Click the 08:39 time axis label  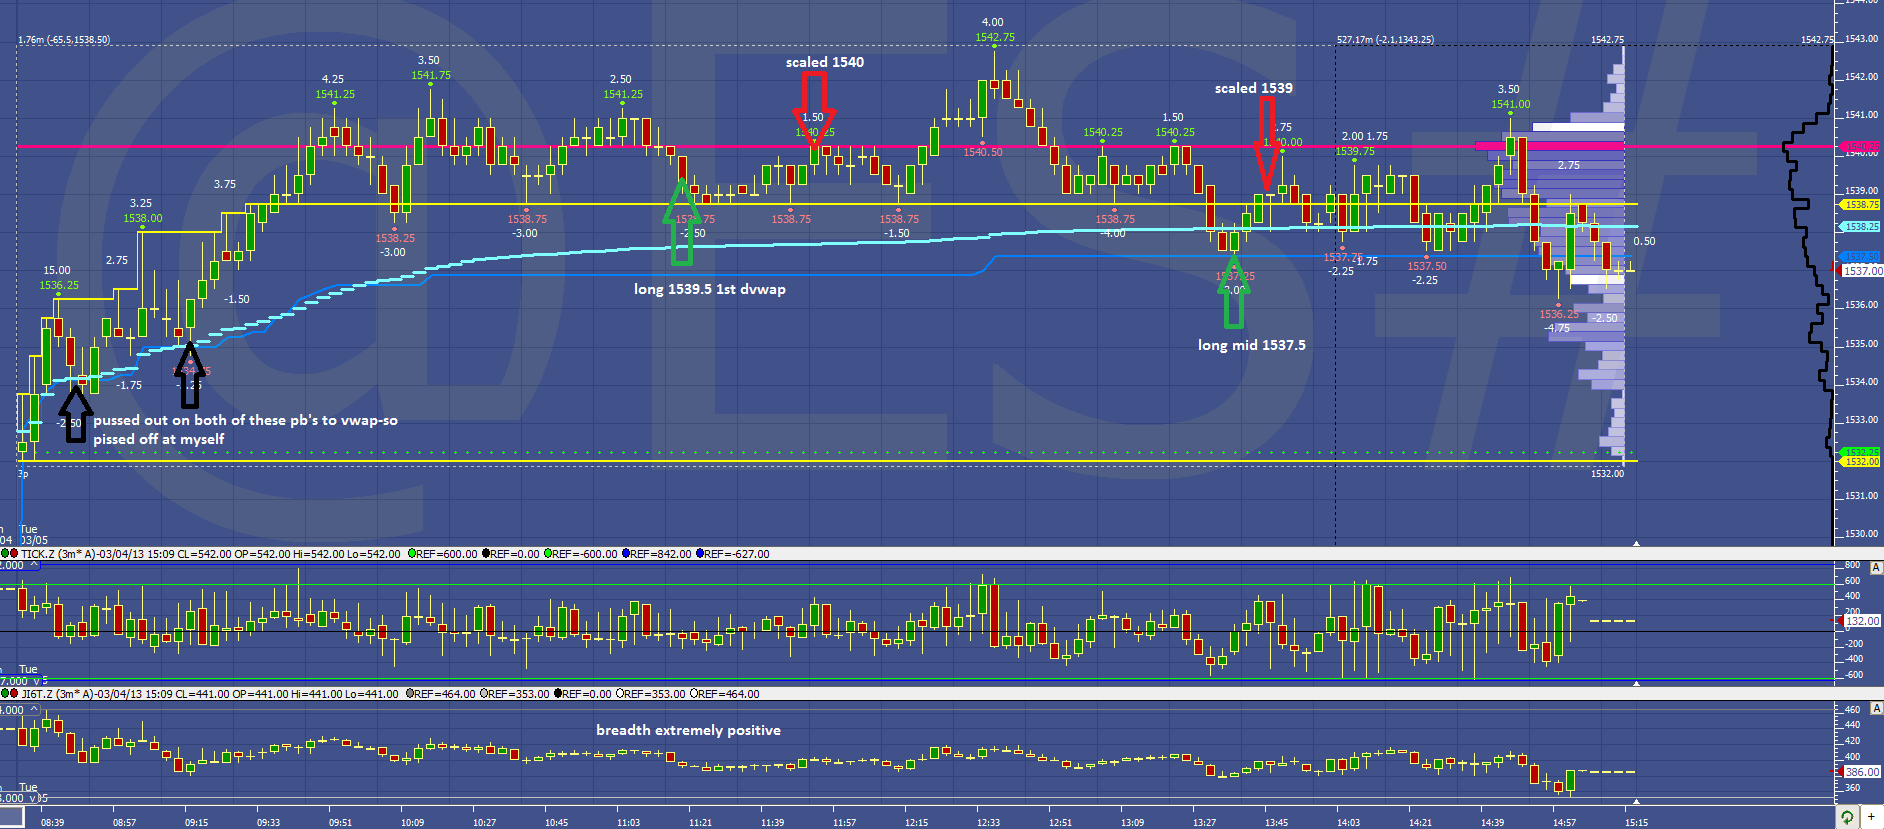(x=52, y=822)
